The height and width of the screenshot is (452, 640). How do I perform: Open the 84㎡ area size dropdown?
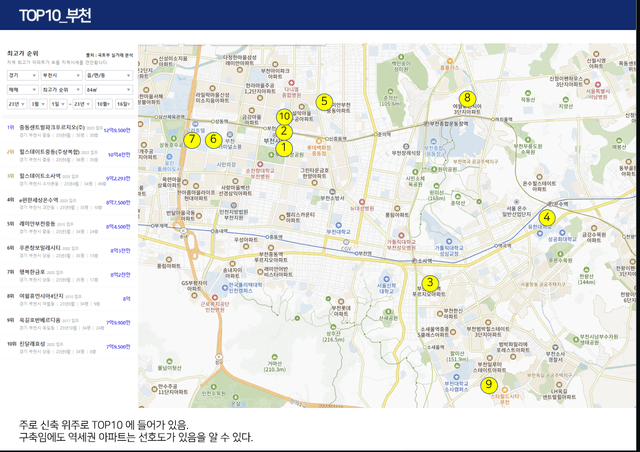109,90
